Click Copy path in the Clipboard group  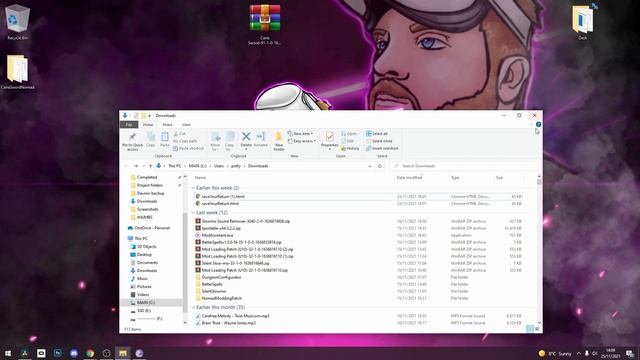[x=185, y=141]
